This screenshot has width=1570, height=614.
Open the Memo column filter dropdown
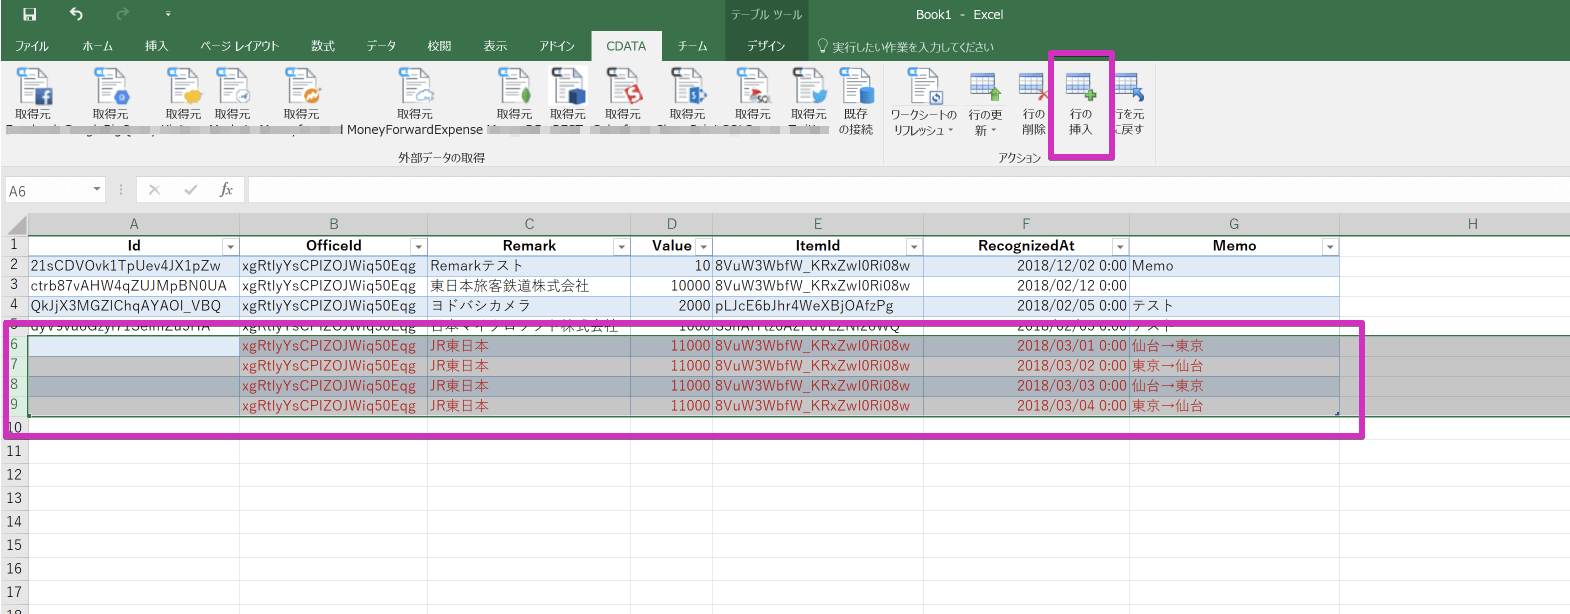point(1329,247)
